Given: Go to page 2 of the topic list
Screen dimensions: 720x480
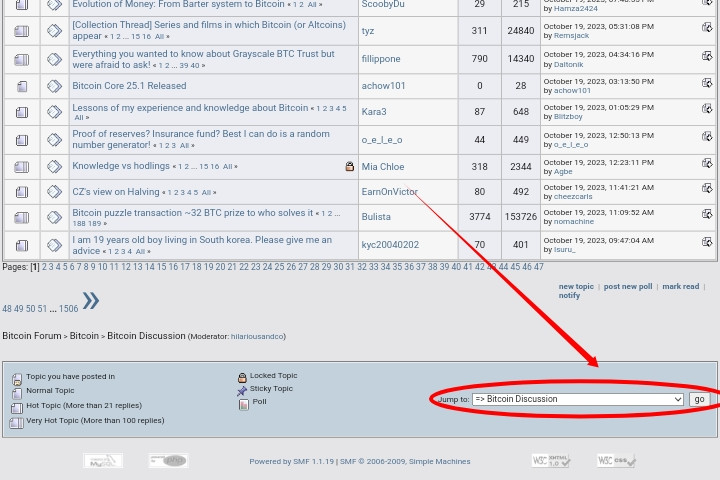Looking at the screenshot, I should 44,267.
